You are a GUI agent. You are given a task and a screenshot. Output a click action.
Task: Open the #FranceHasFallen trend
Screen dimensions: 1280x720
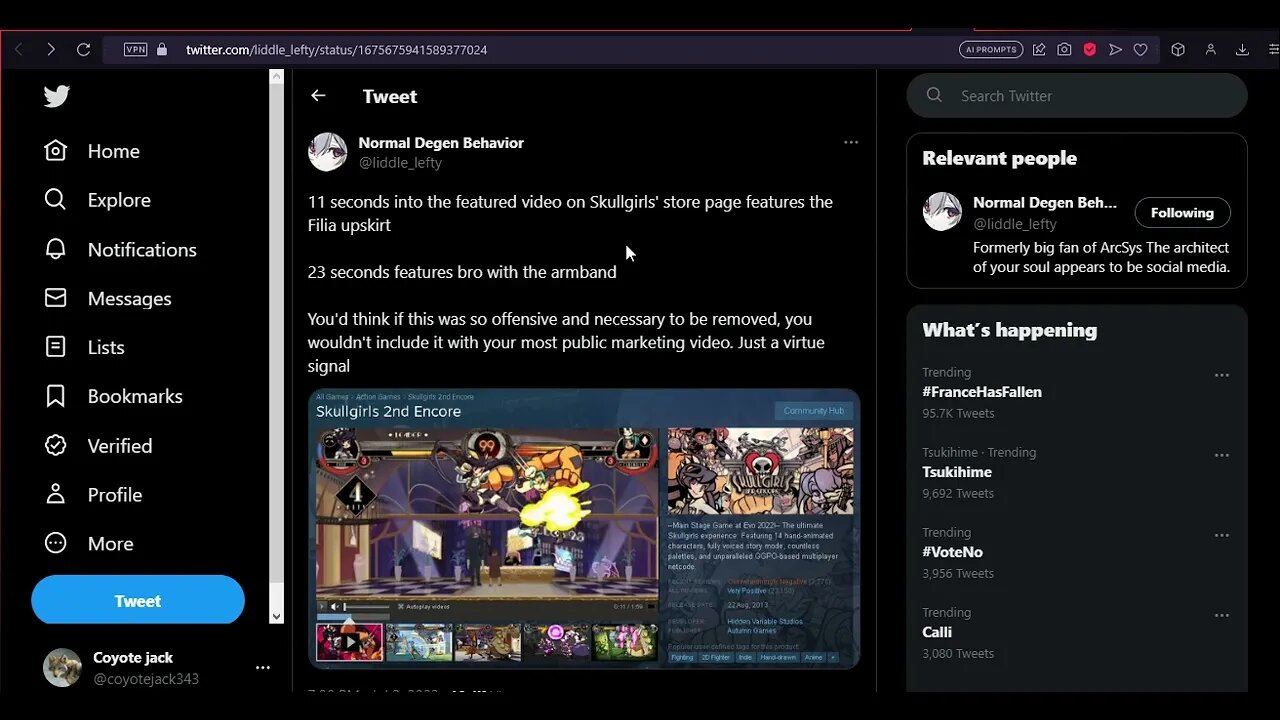[x=982, y=392]
